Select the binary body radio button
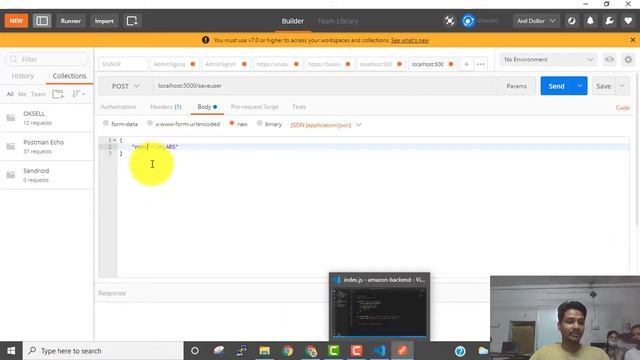 pyautogui.click(x=259, y=123)
